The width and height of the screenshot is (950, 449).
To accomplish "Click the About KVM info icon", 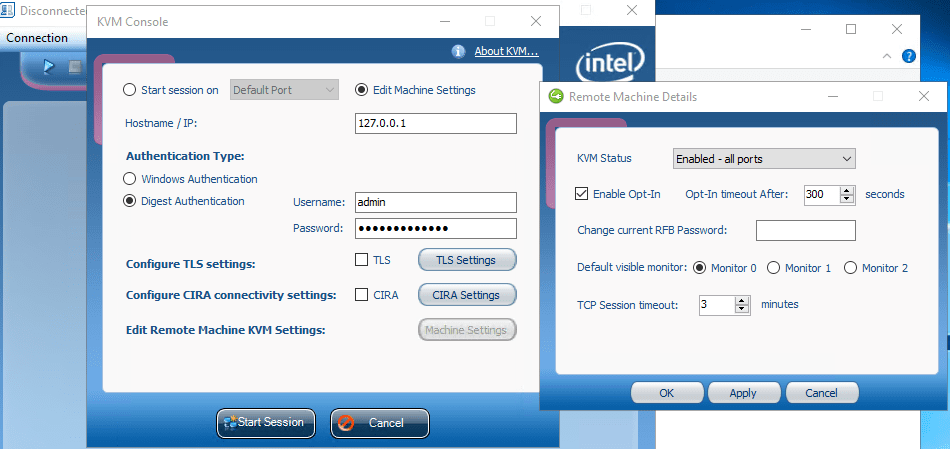I will tap(459, 52).
